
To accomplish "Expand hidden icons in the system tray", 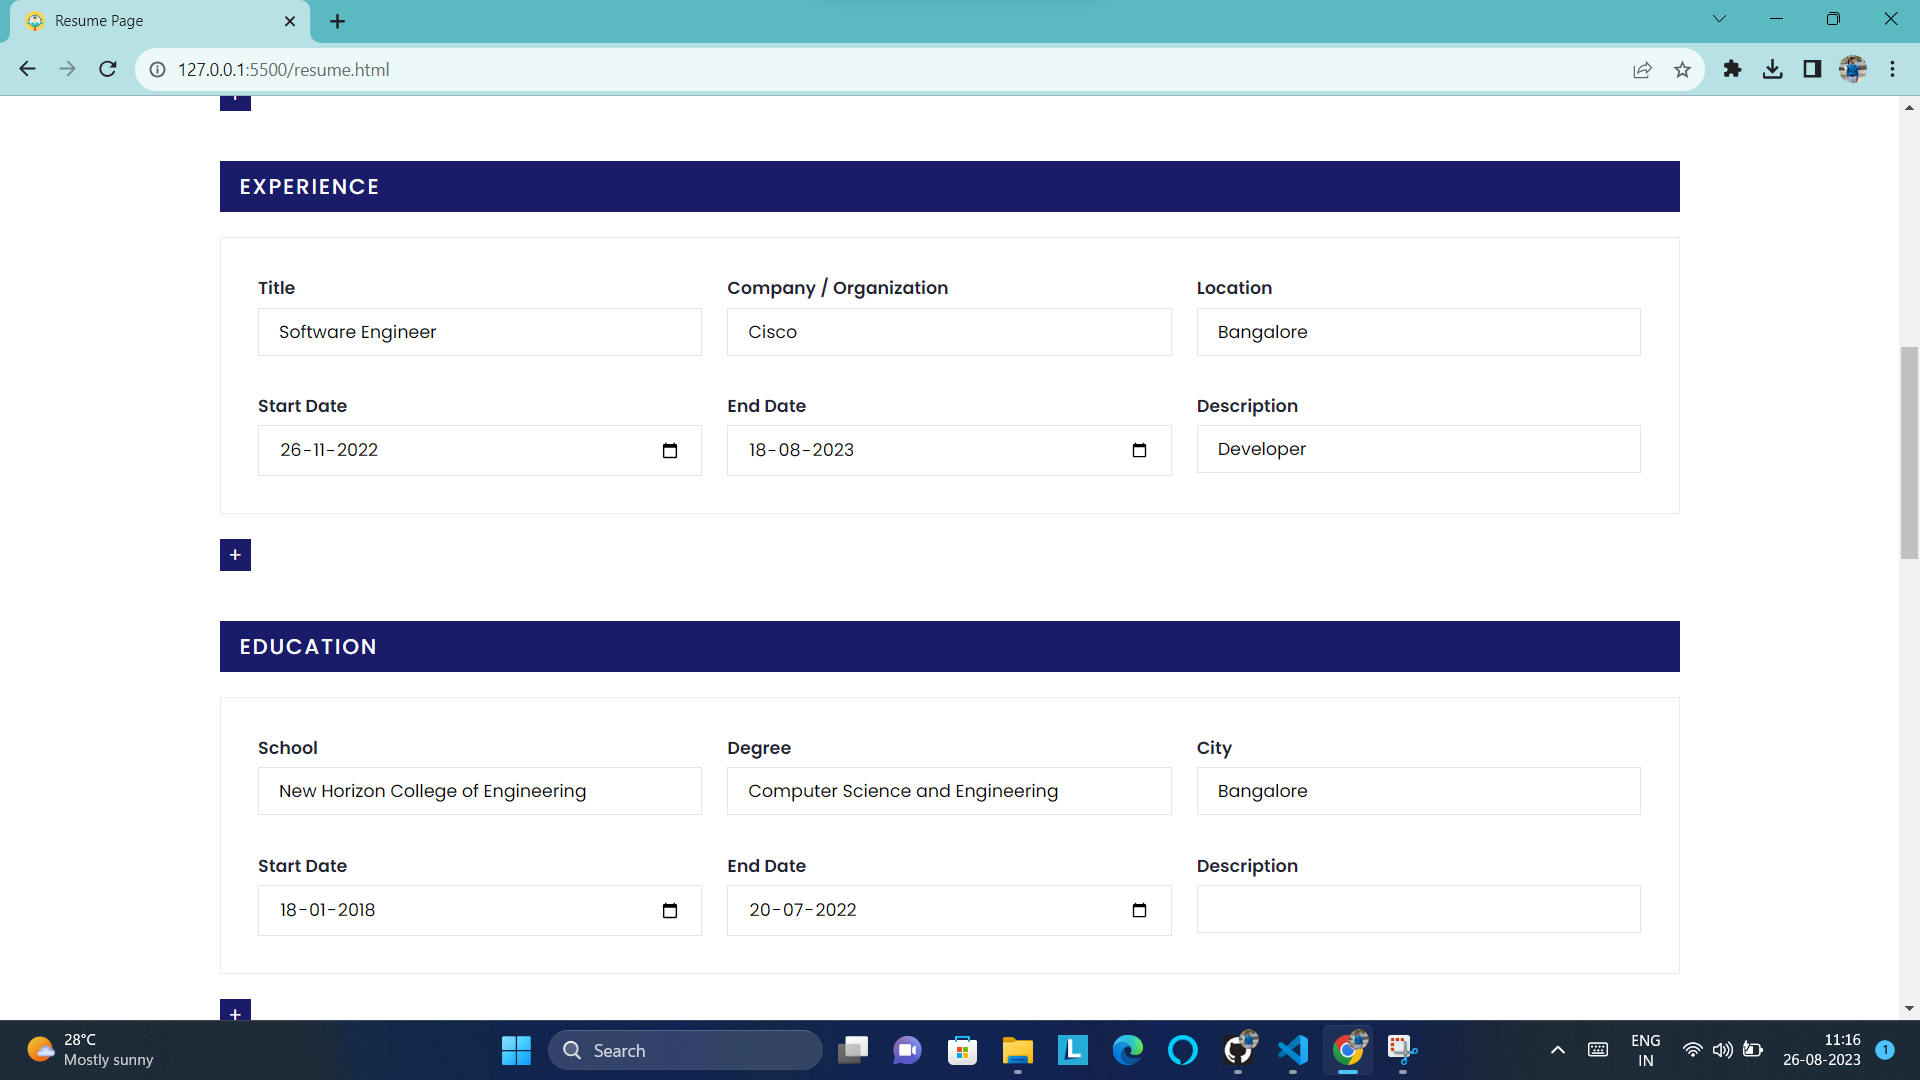I will pyautogui.click(x=1557, y=1050).
